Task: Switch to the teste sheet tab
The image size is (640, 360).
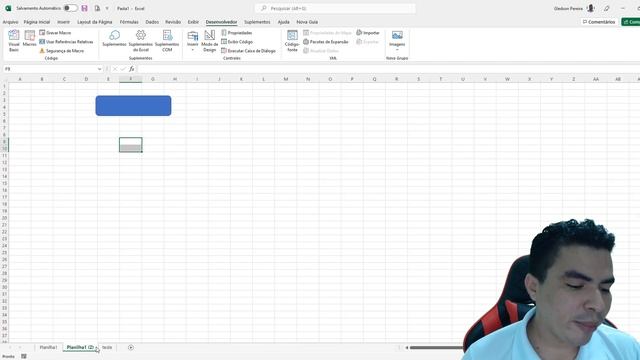Action: pos(107,347)
